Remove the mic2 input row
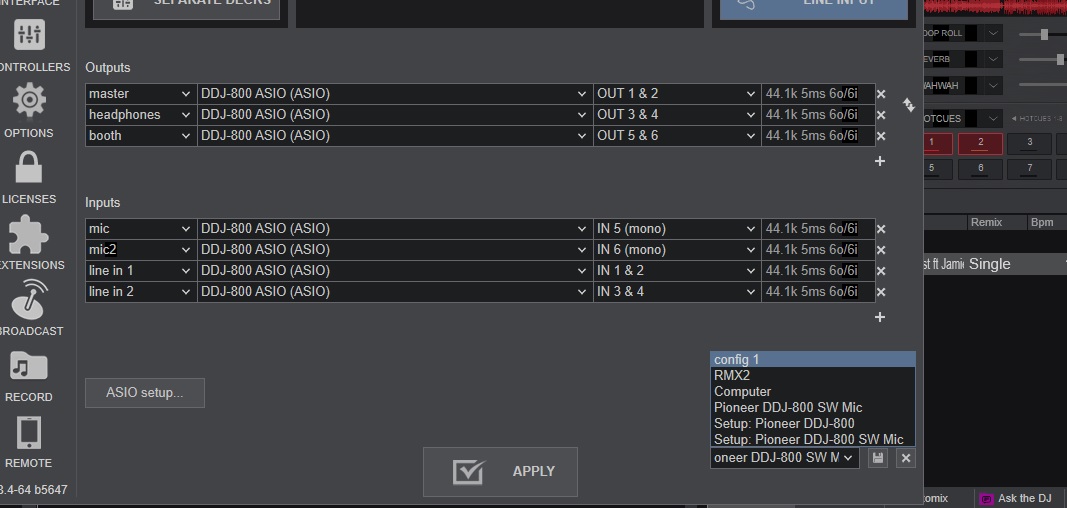The width and height of the screenshot is (1067, 508). point(881,250)
